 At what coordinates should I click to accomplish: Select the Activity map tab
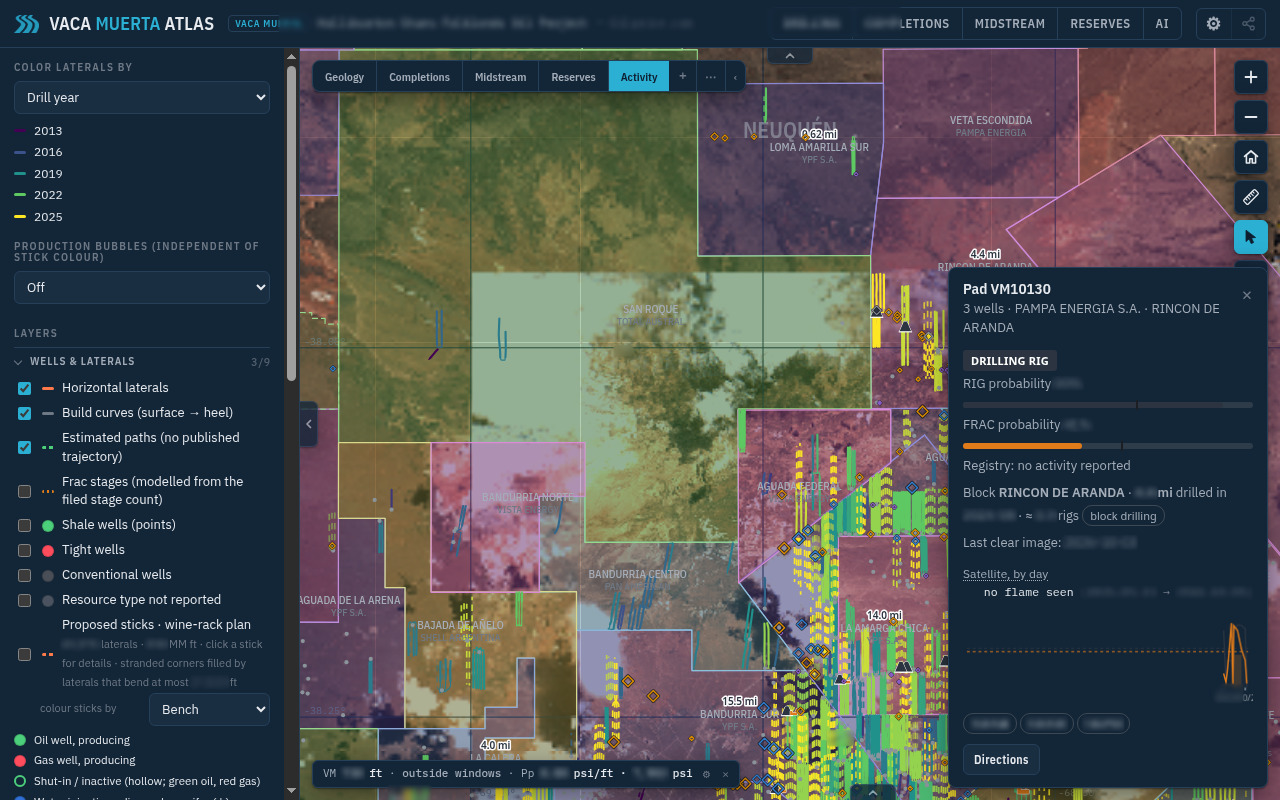pos(639,76)
